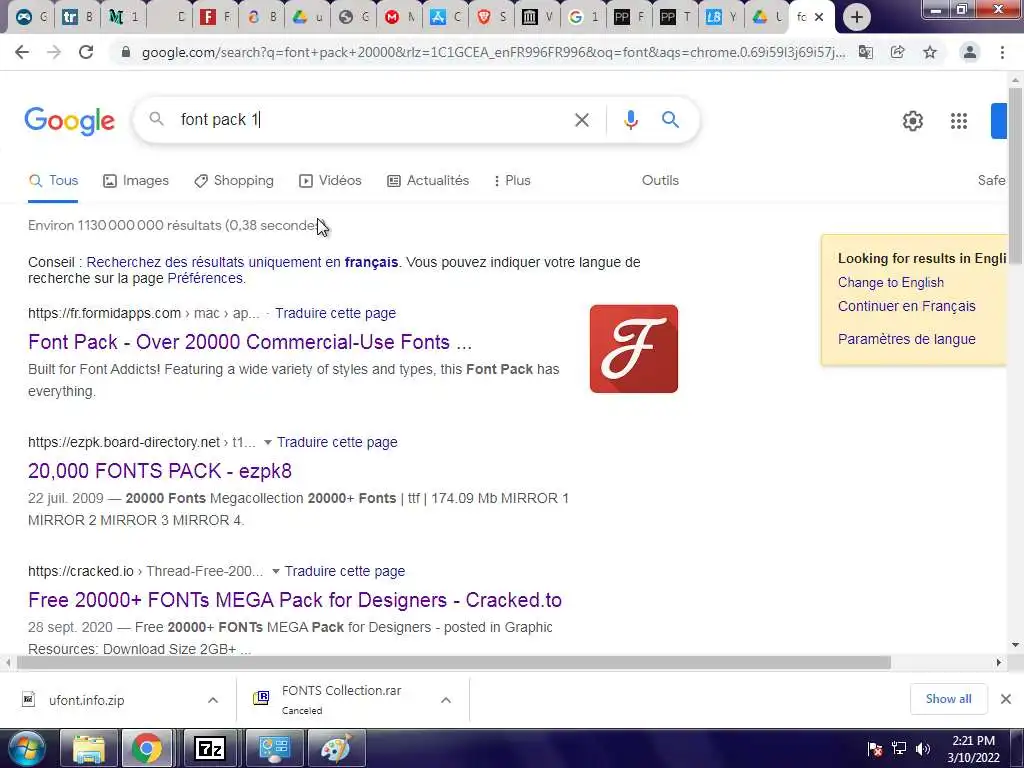Expand options for FONTS Collection.rar download
Screen dimensions: 1024x768
click(x=446, y=700)
